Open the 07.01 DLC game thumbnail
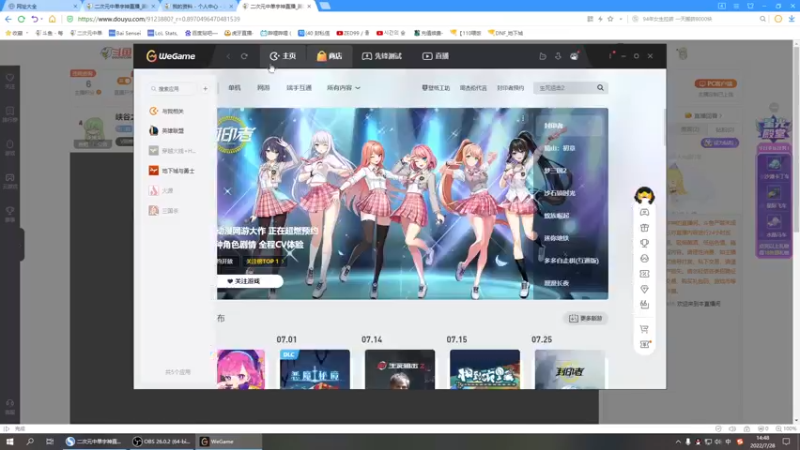This screenshot has width=800, height=450. click(x=315, y=369)
